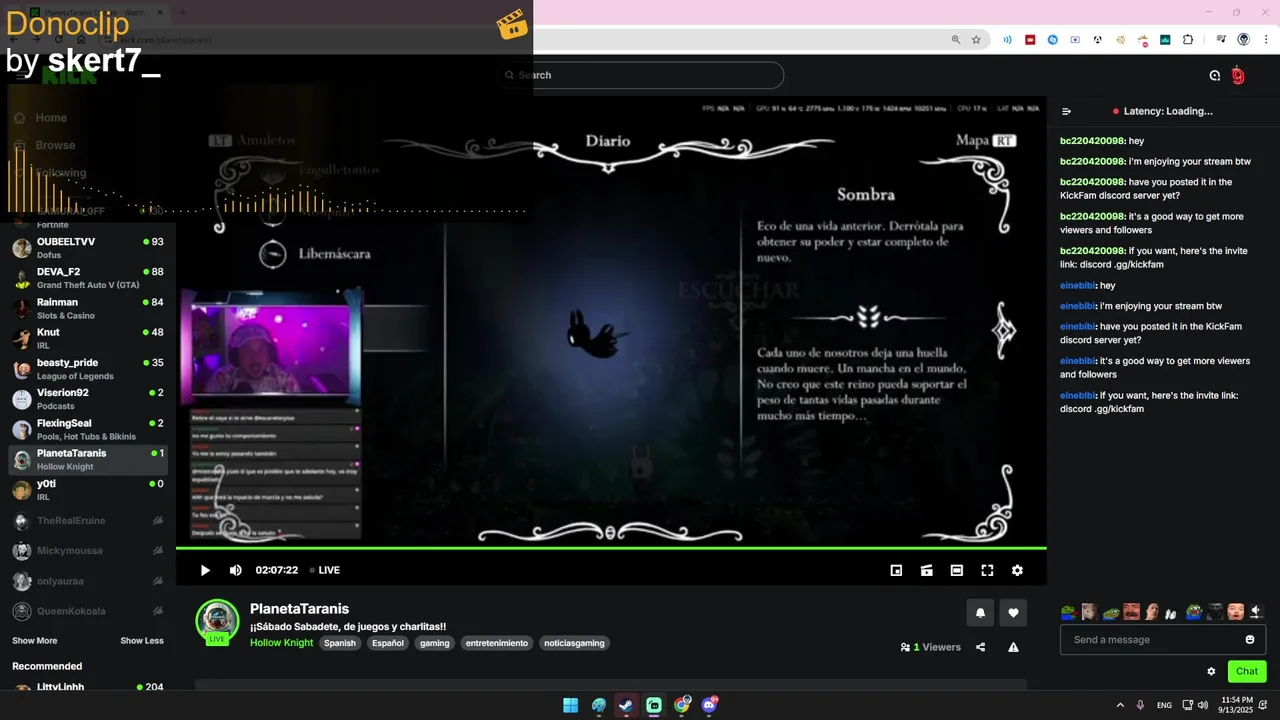Select the entretenimiento tag
Viewport: 1280px width, 720px height.
[x=497, y=643]
